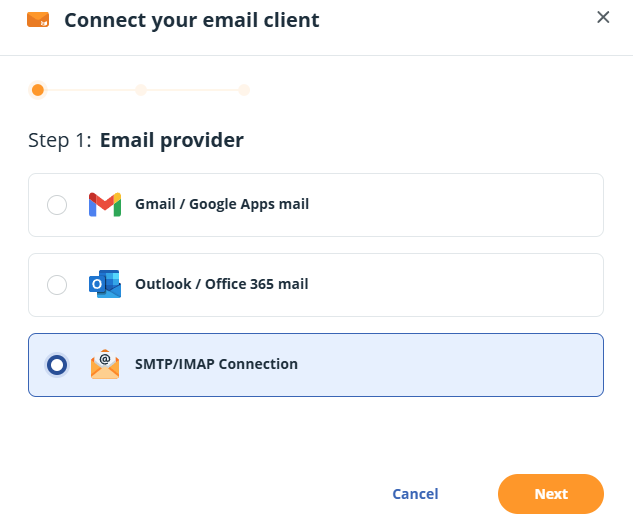Click the SMTP/IMAP Connection label text
The height and width of the screenshot is (523, 633).
coord(216,364)
